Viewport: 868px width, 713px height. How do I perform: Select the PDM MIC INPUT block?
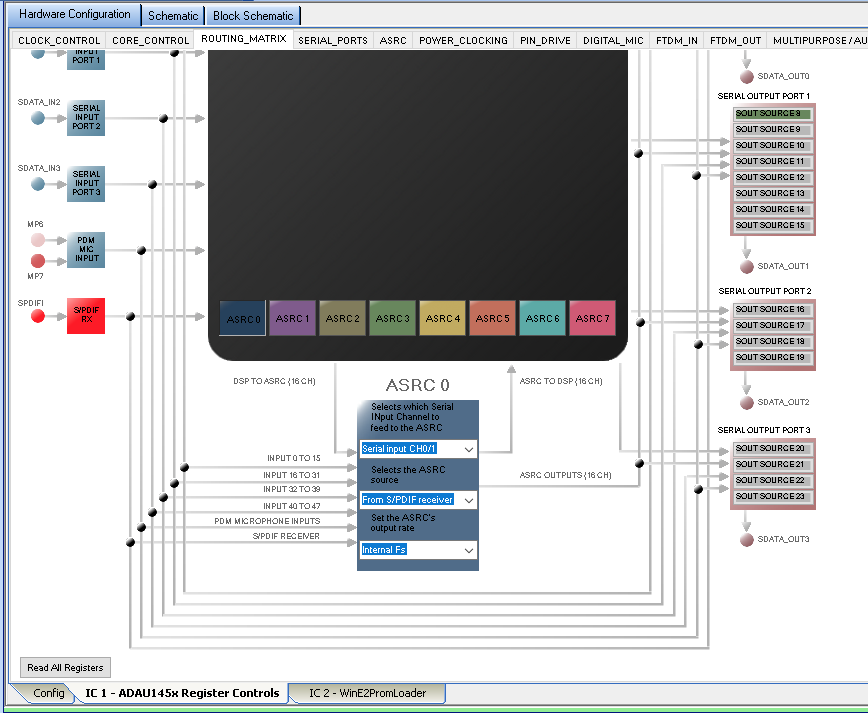click(86, 250)
